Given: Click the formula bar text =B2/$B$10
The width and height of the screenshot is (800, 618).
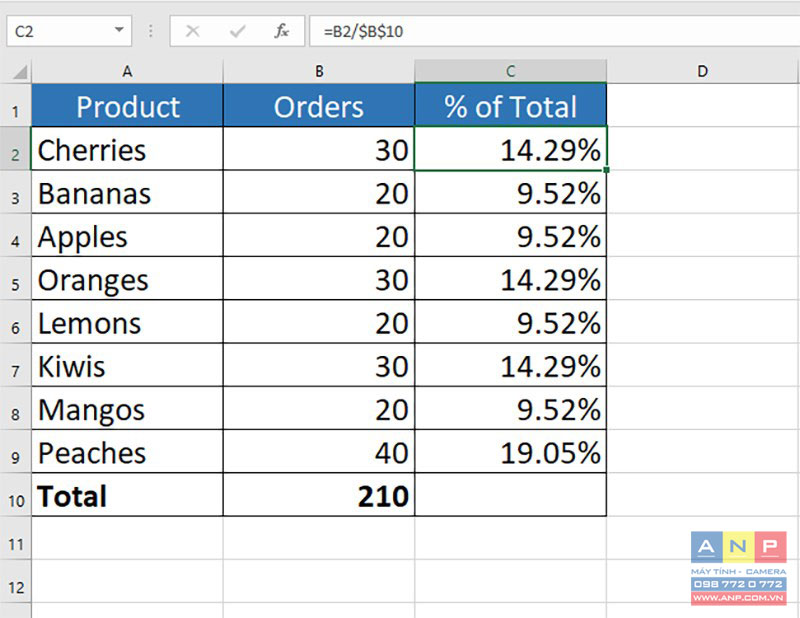Looking at the screenshot, I should (x=363, y=32).
